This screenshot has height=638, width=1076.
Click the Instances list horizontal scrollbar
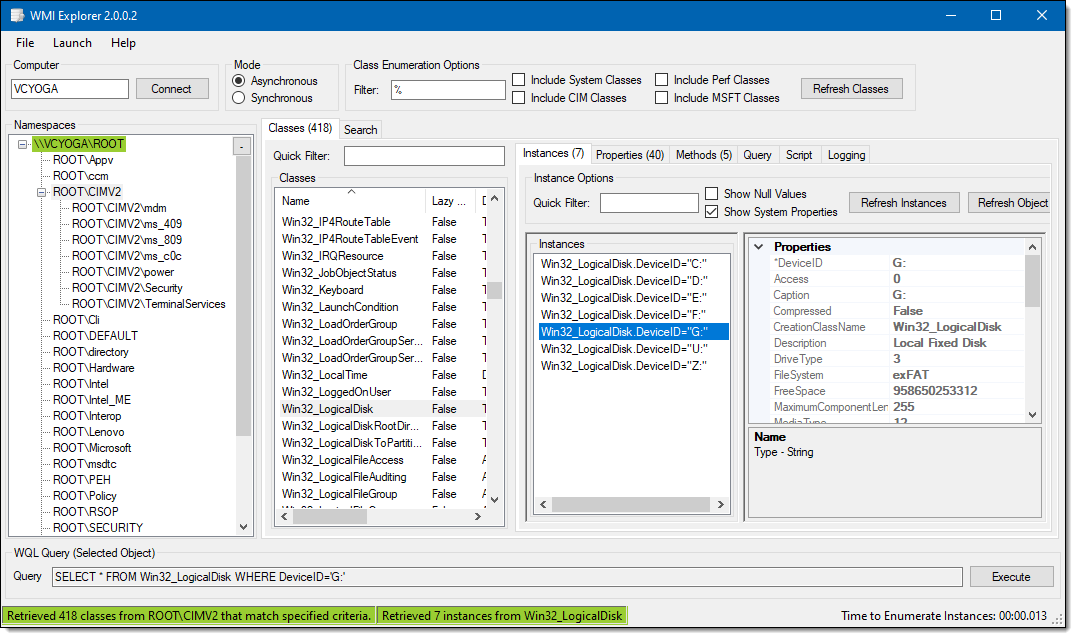pos(630,504)
